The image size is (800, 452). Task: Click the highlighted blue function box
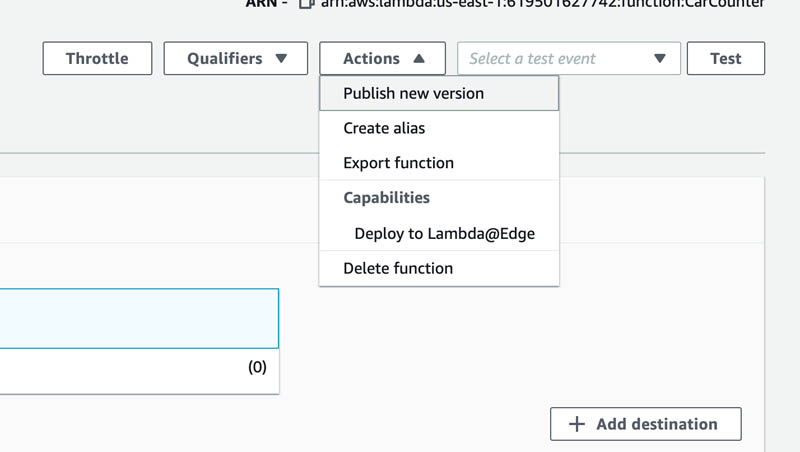139,318
